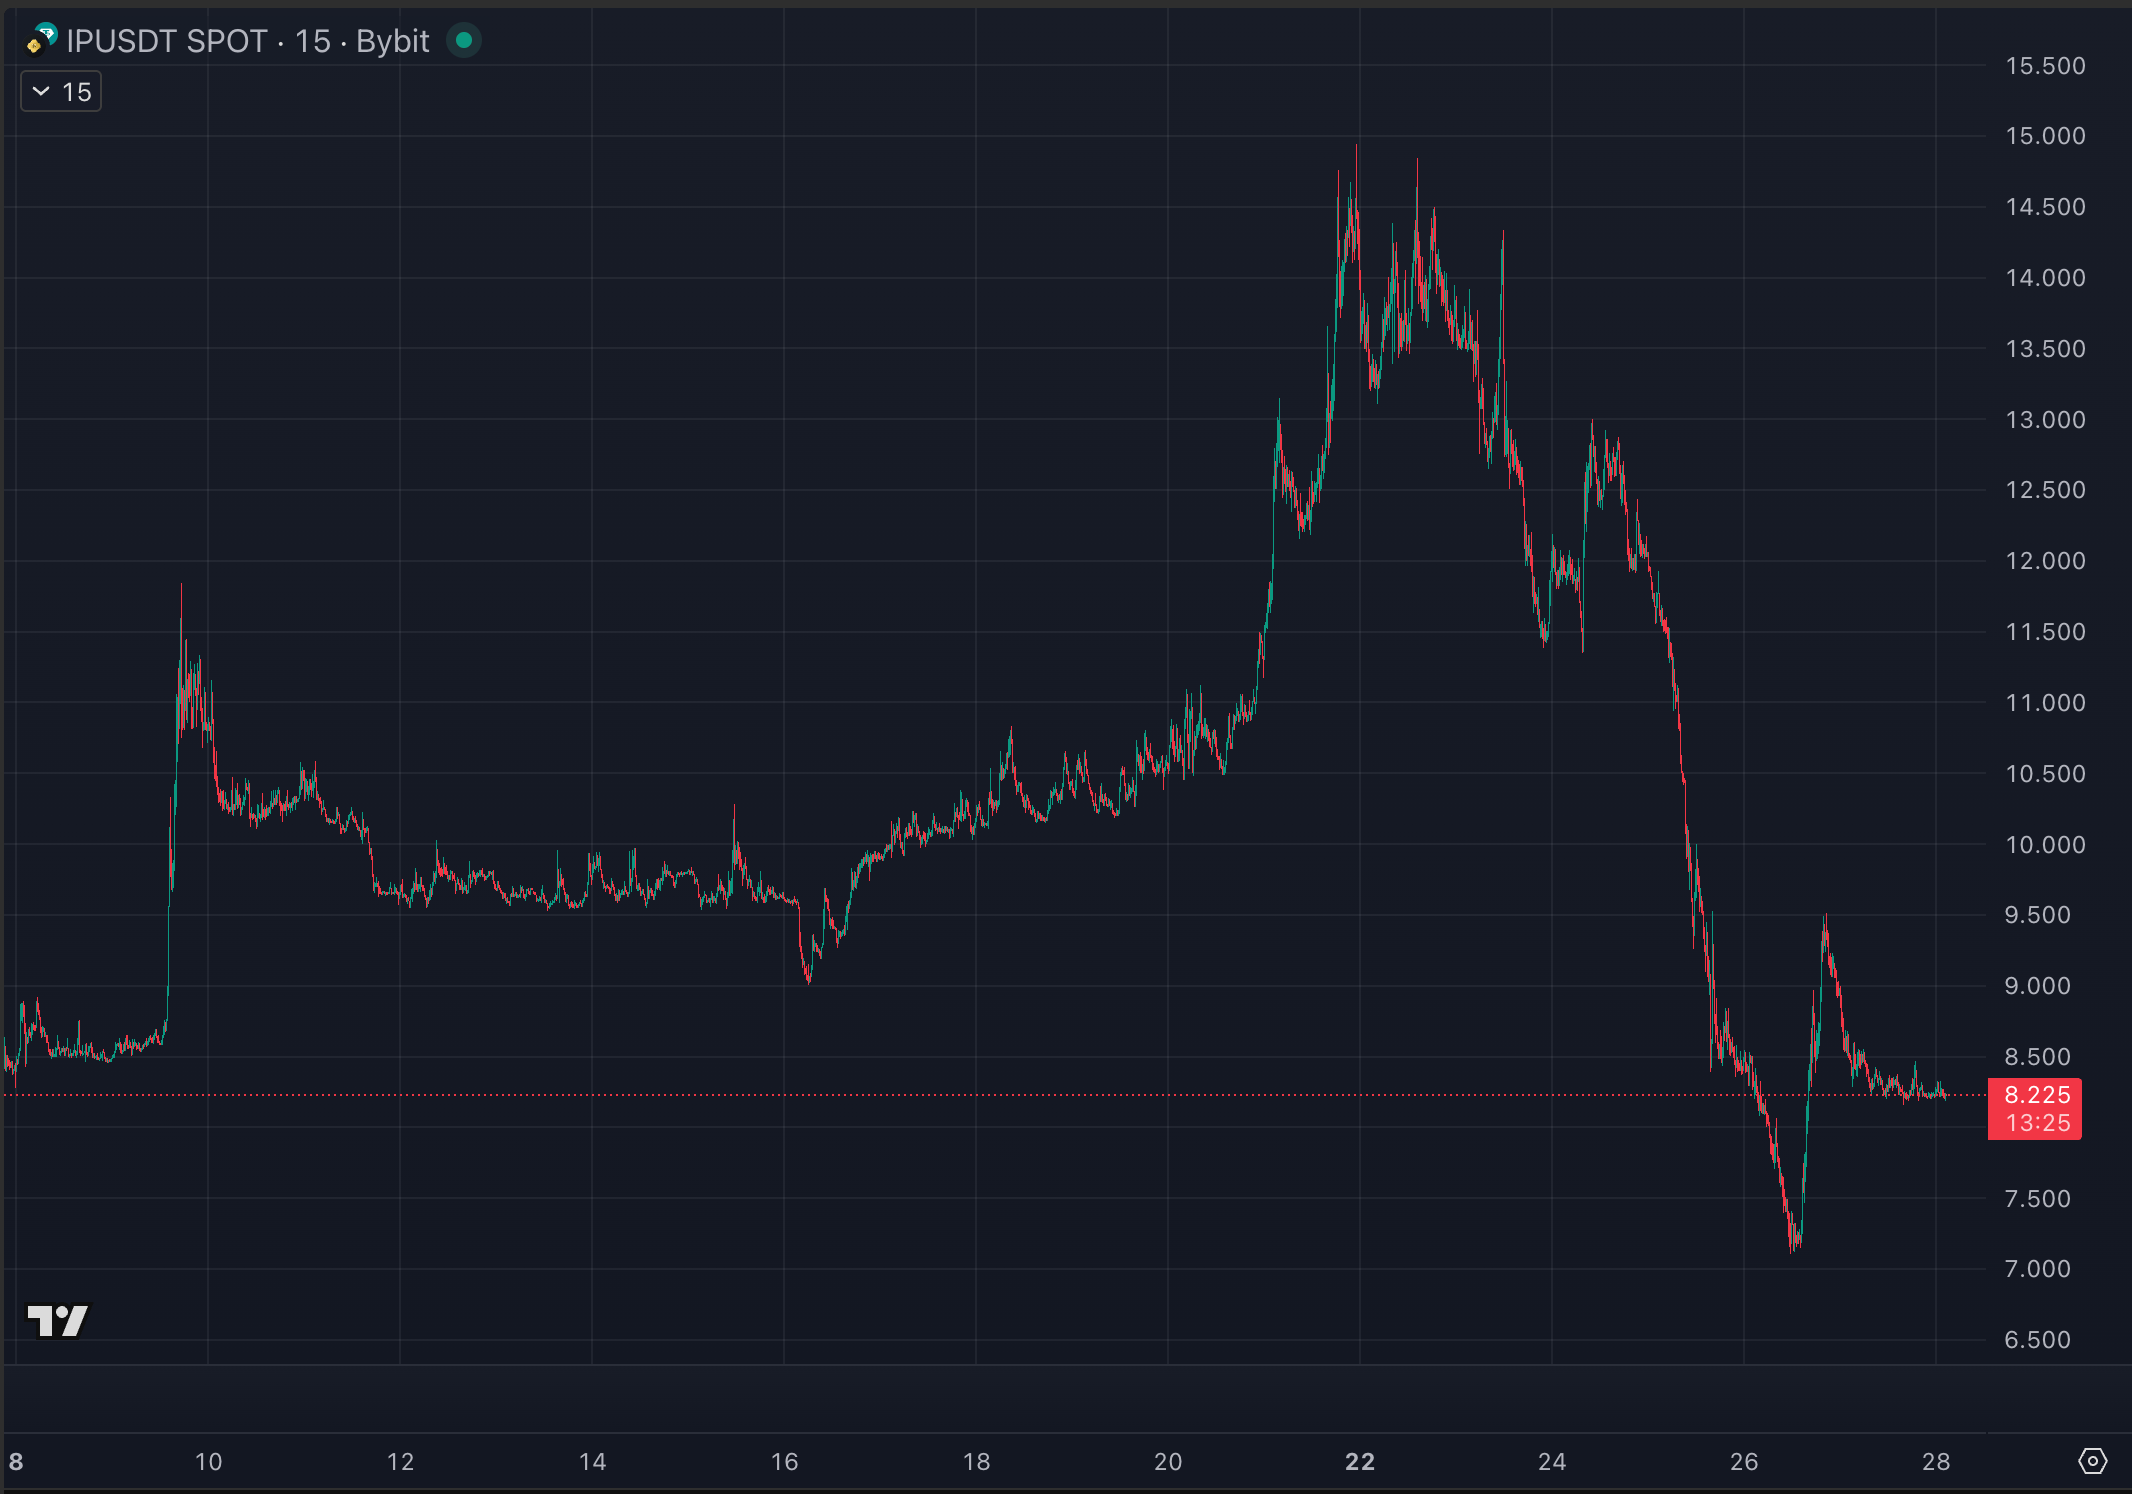
Task: Click the green market status indicator dot
Action: point(463,40)
